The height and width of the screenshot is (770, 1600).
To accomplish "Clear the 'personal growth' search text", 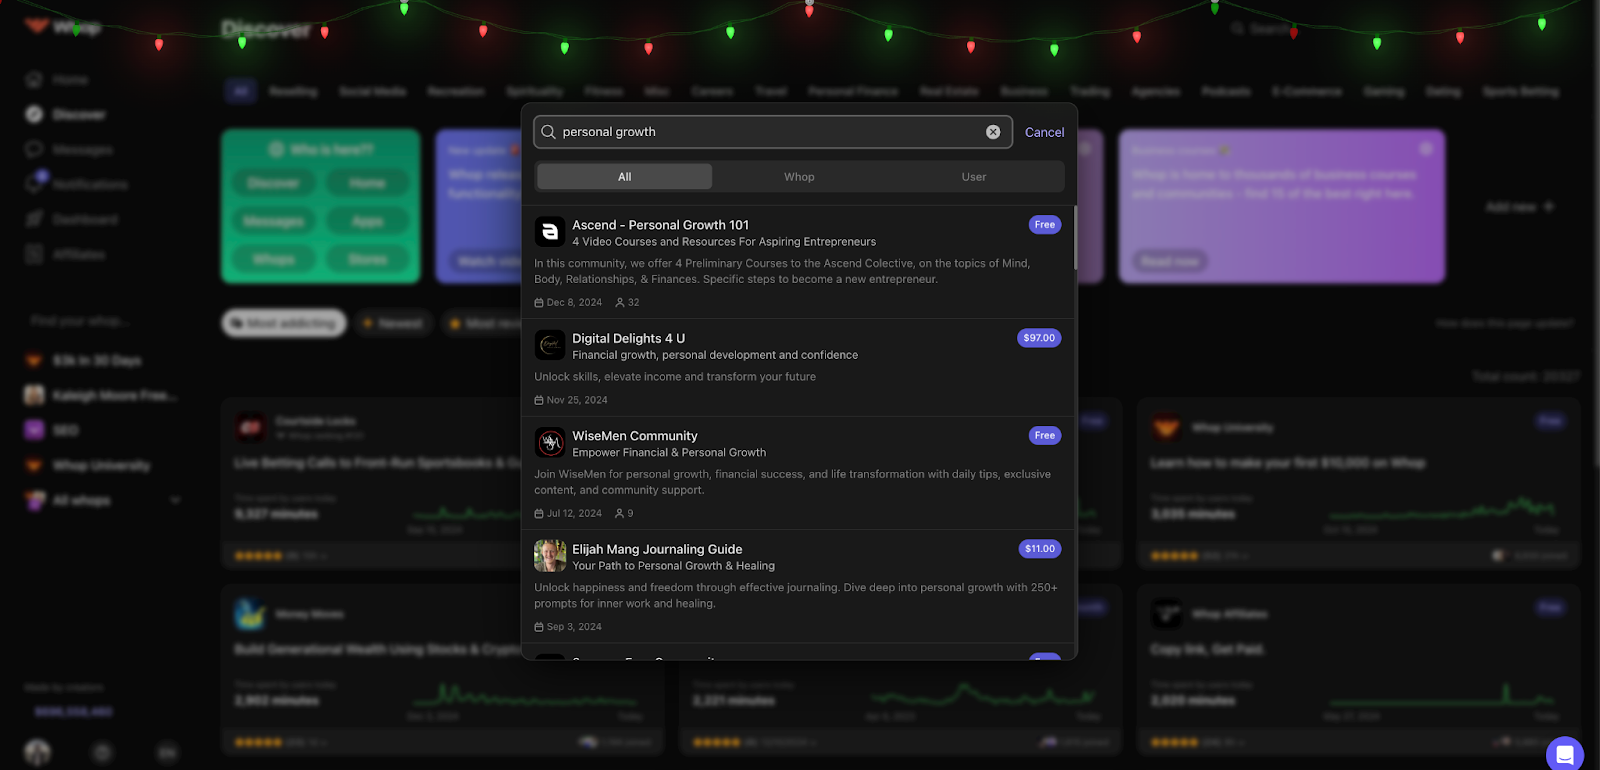I will pos(993,132).
